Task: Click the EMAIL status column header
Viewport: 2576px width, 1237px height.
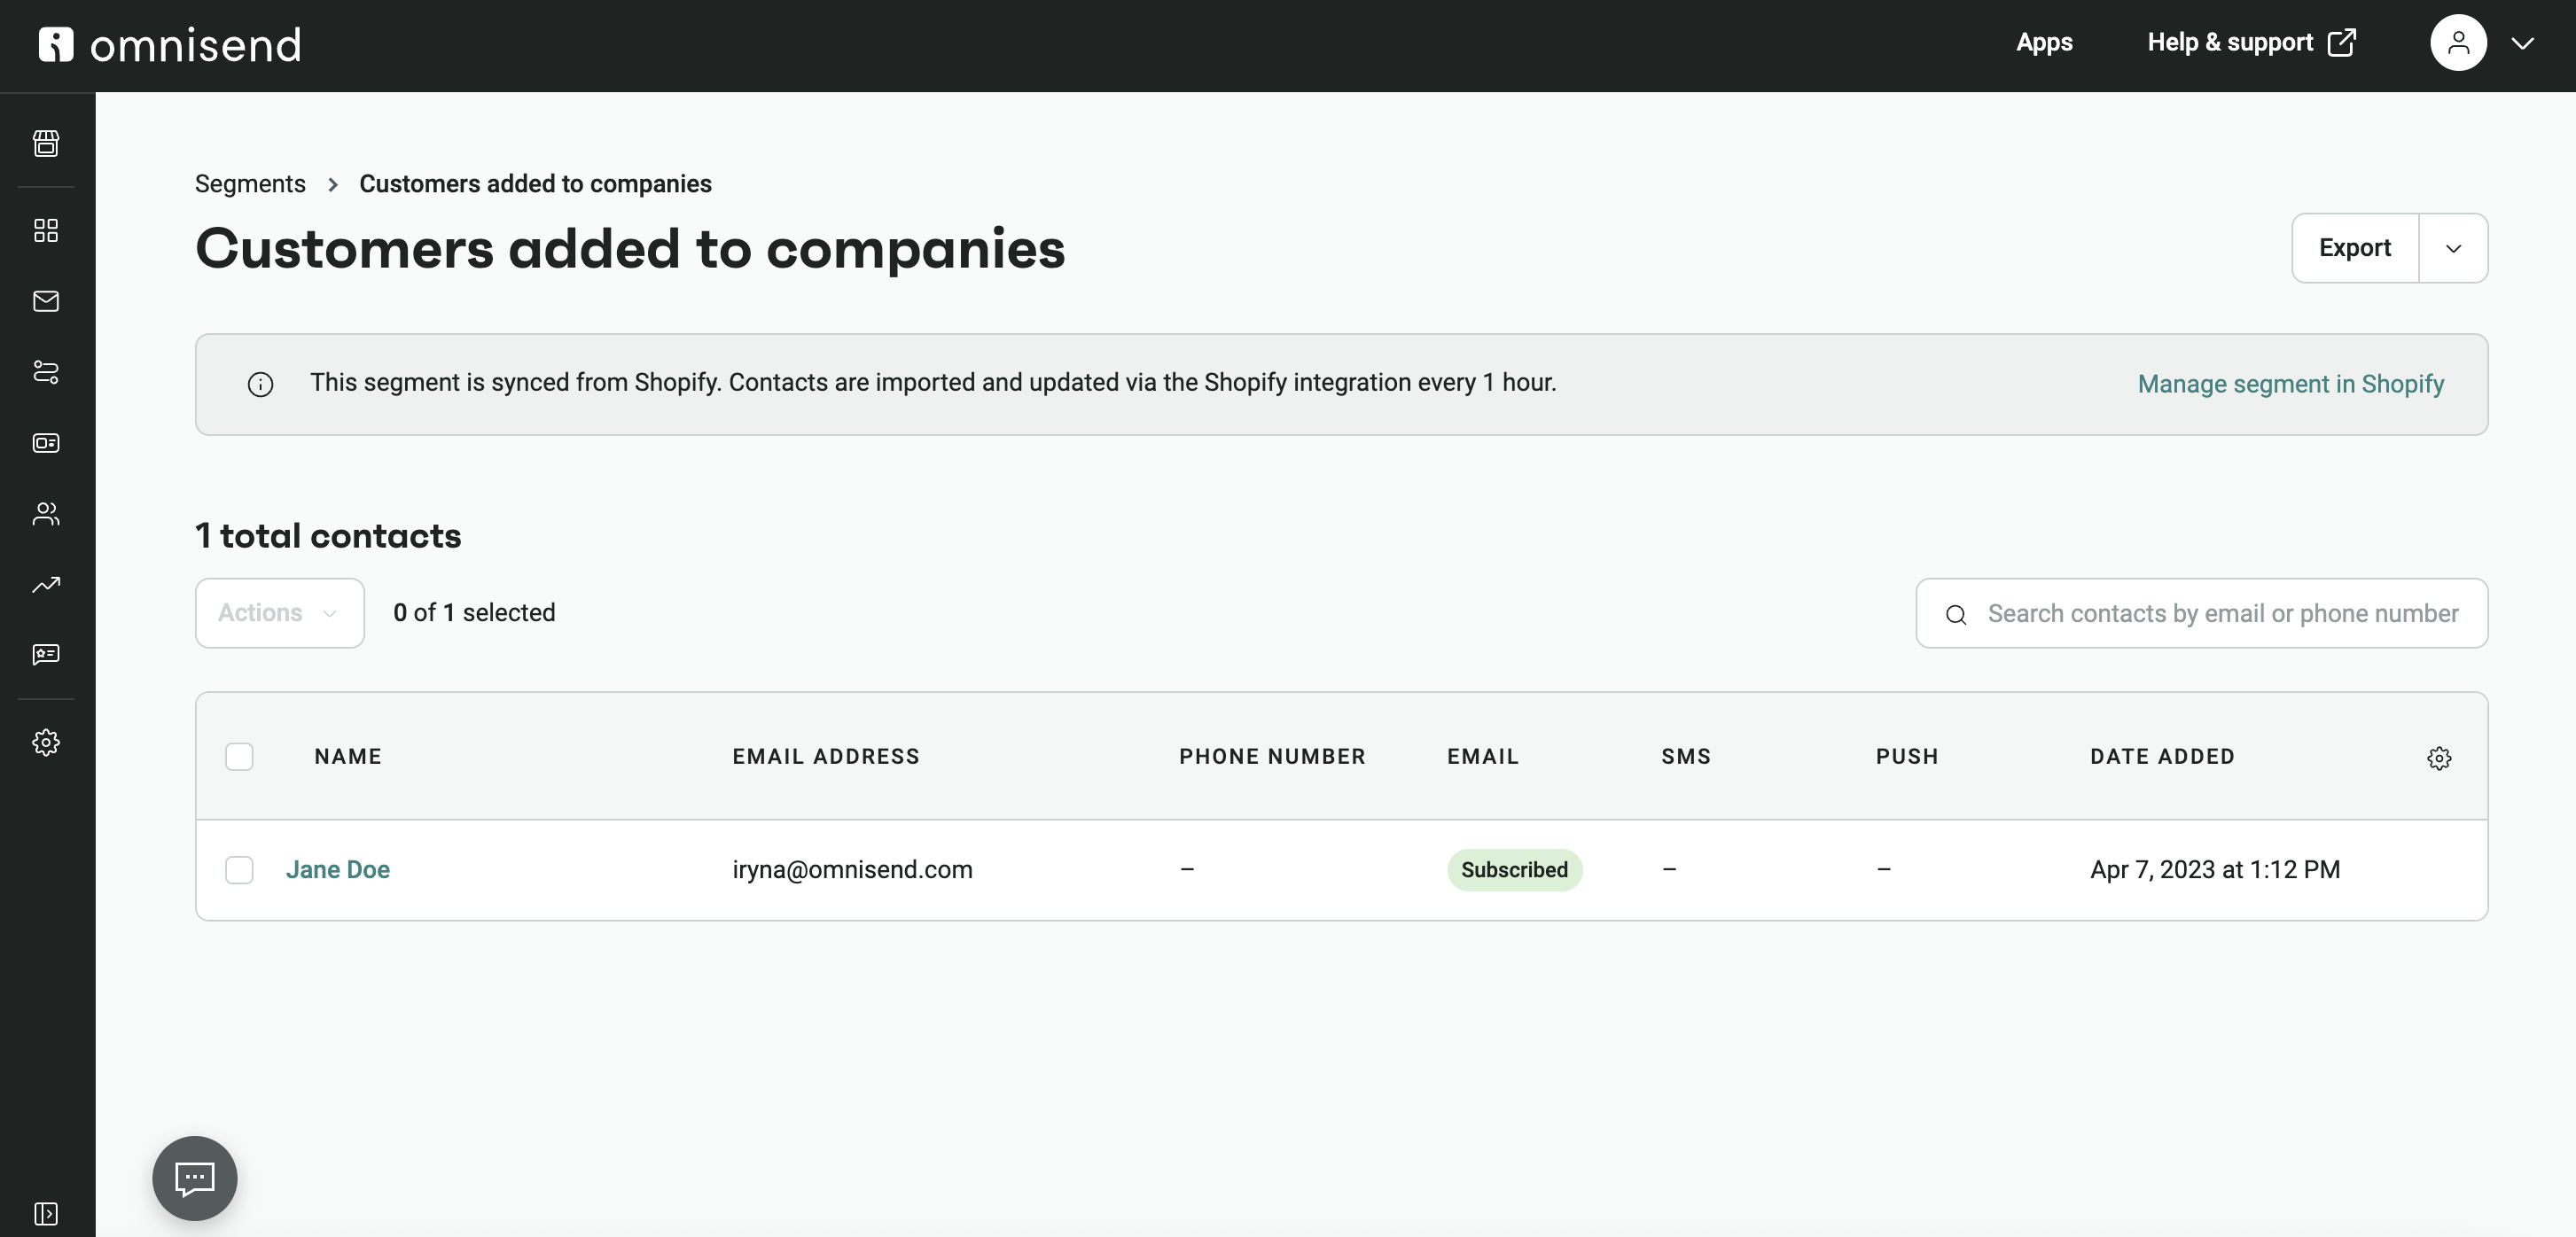Action: pos(1483,757)
